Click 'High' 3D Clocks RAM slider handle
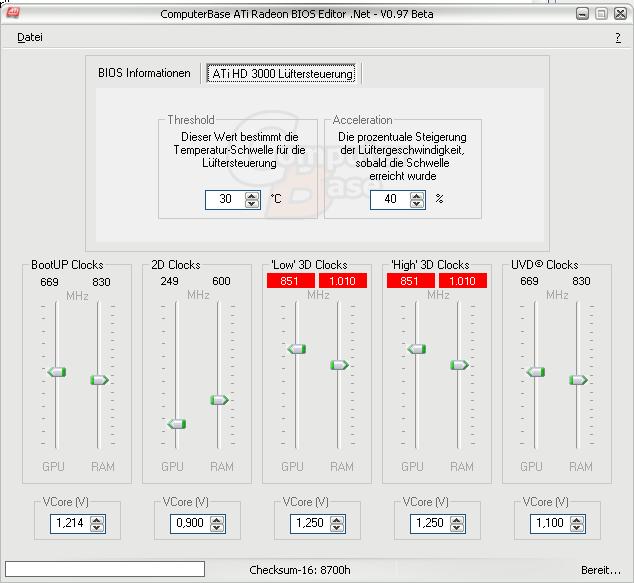This screenshot has height=583, width=634. [459, 365]
